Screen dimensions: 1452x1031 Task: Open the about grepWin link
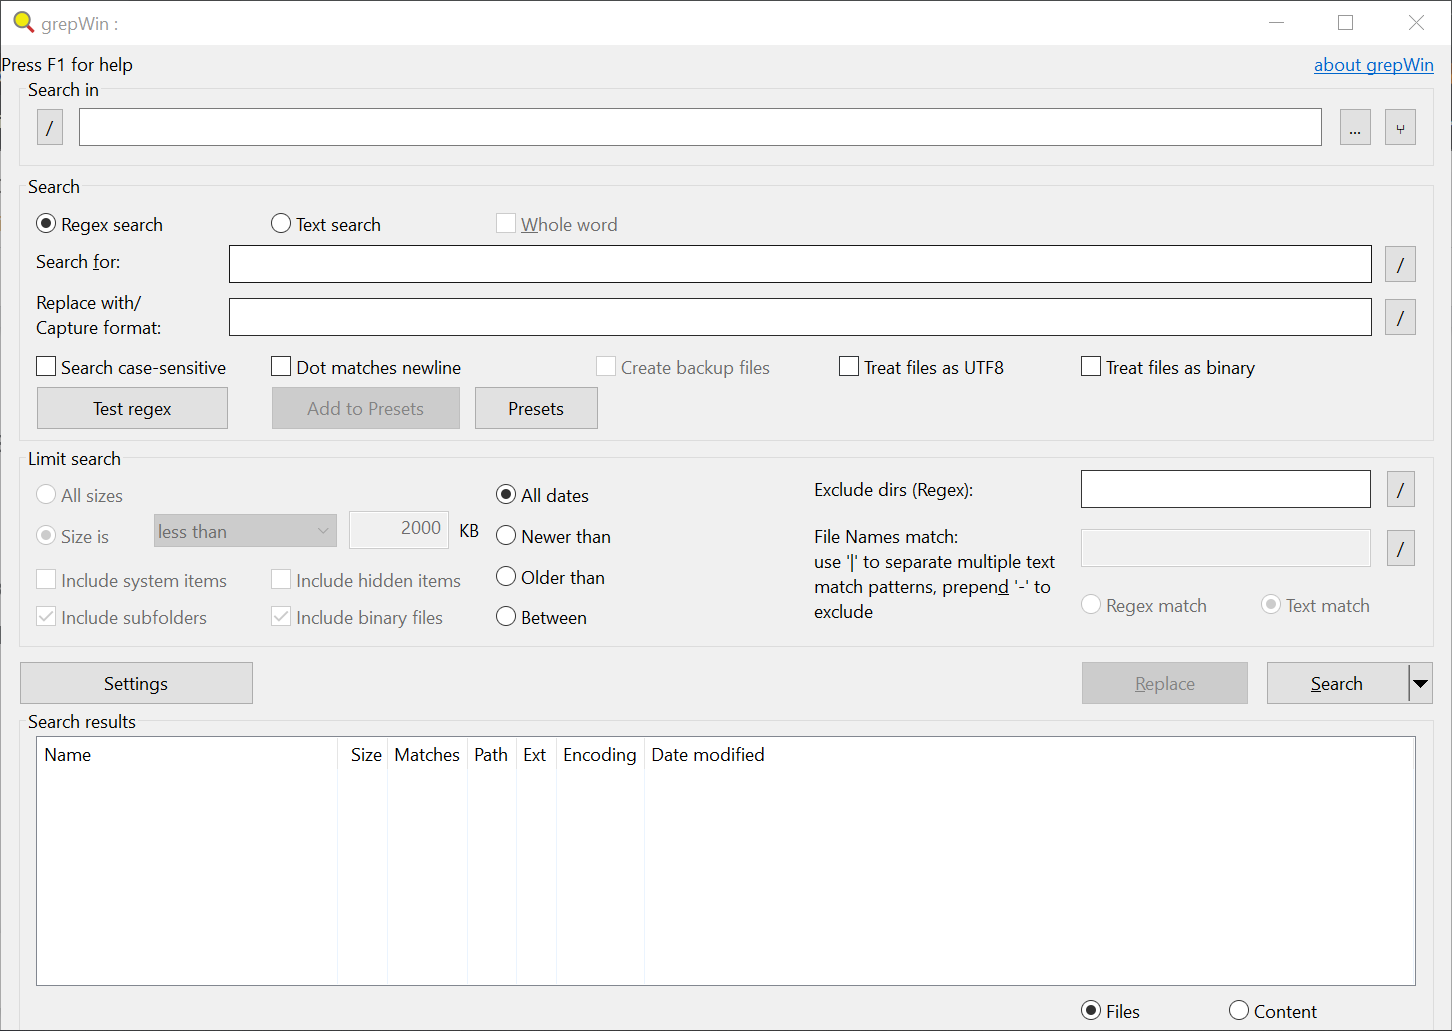(x=1373, y=65)
